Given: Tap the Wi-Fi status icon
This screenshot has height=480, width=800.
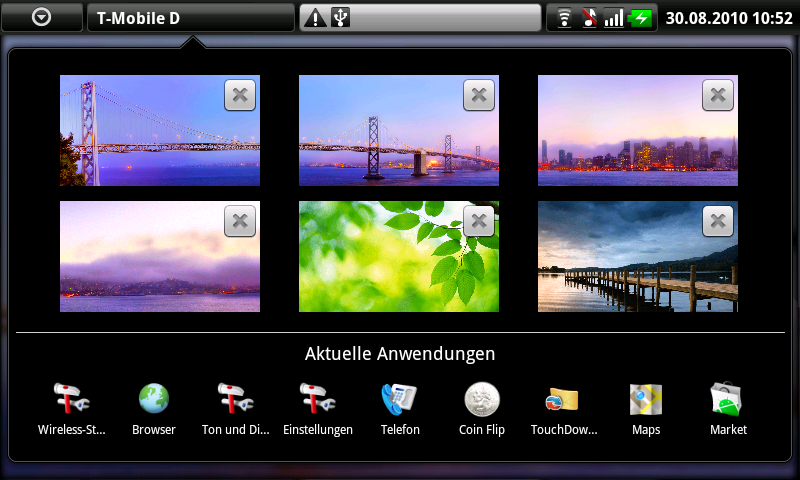Looking at the screenshot, I should [x=565, y=17].
